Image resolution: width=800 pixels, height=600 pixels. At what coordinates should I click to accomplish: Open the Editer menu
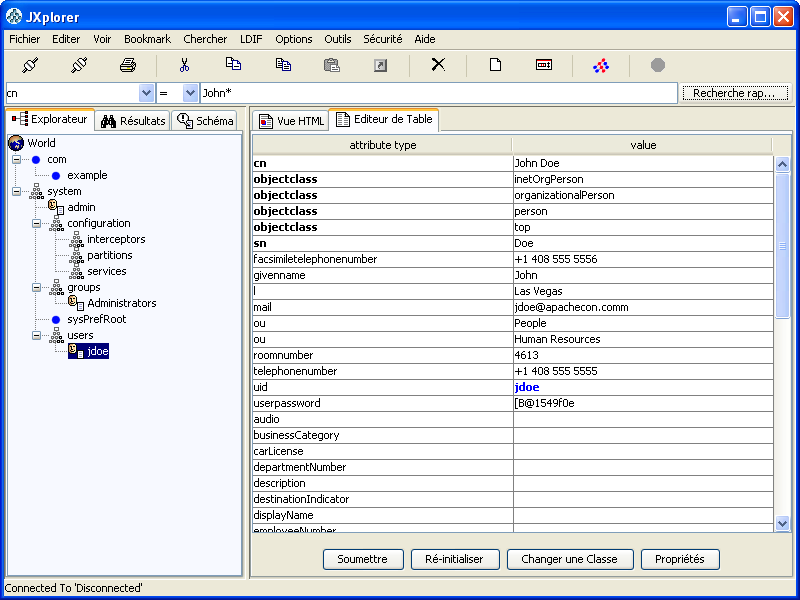[x=66, y=39]
